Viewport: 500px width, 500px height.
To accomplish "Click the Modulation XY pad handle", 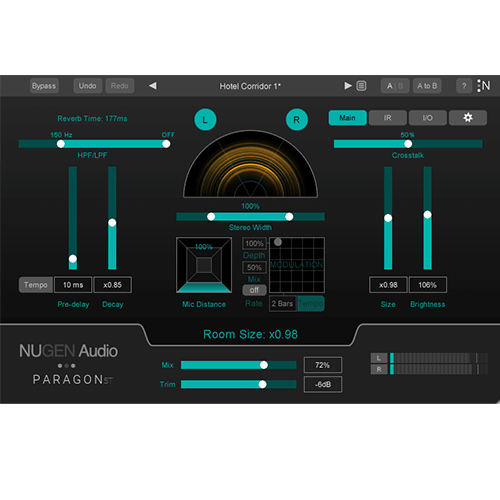I will (278, 242).
